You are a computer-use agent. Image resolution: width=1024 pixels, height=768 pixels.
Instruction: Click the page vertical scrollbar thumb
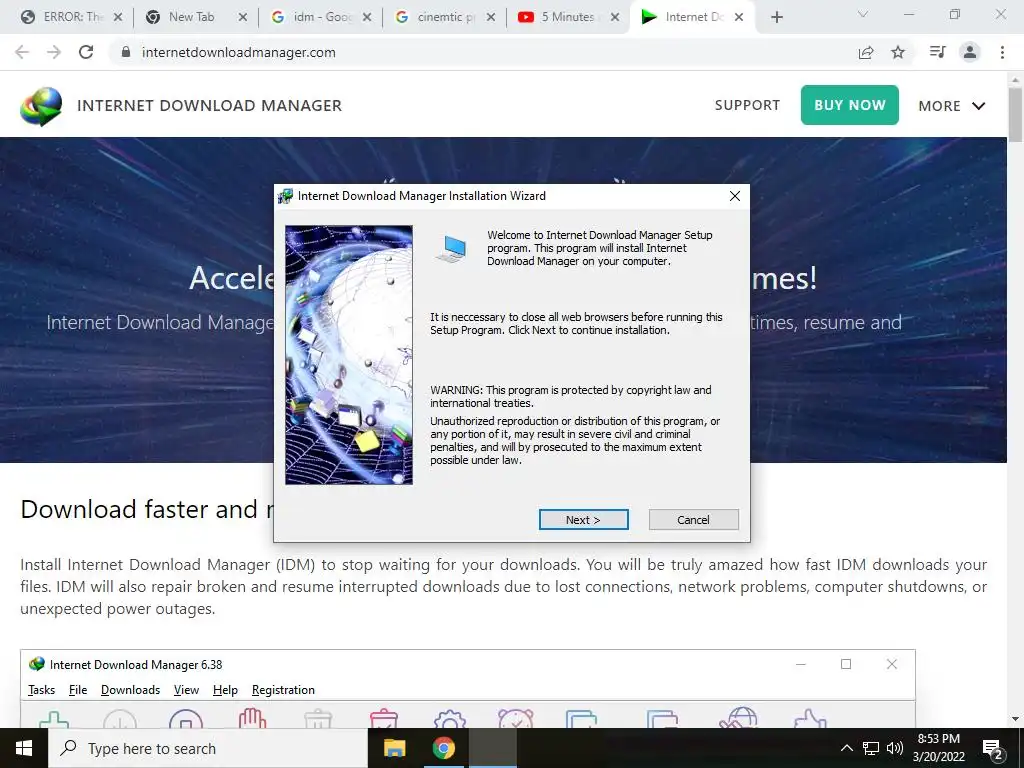pyautogui.click(x=1015, y=114)
